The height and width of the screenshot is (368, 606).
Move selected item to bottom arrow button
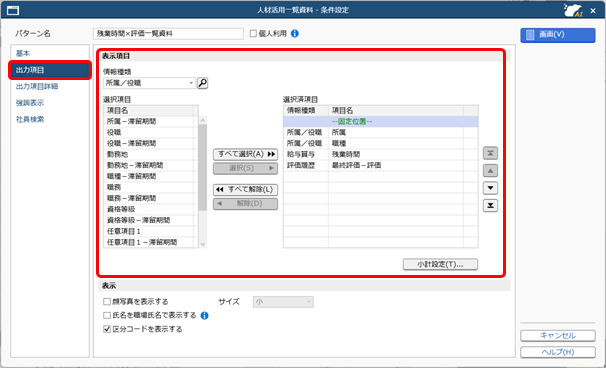[490, 205]
